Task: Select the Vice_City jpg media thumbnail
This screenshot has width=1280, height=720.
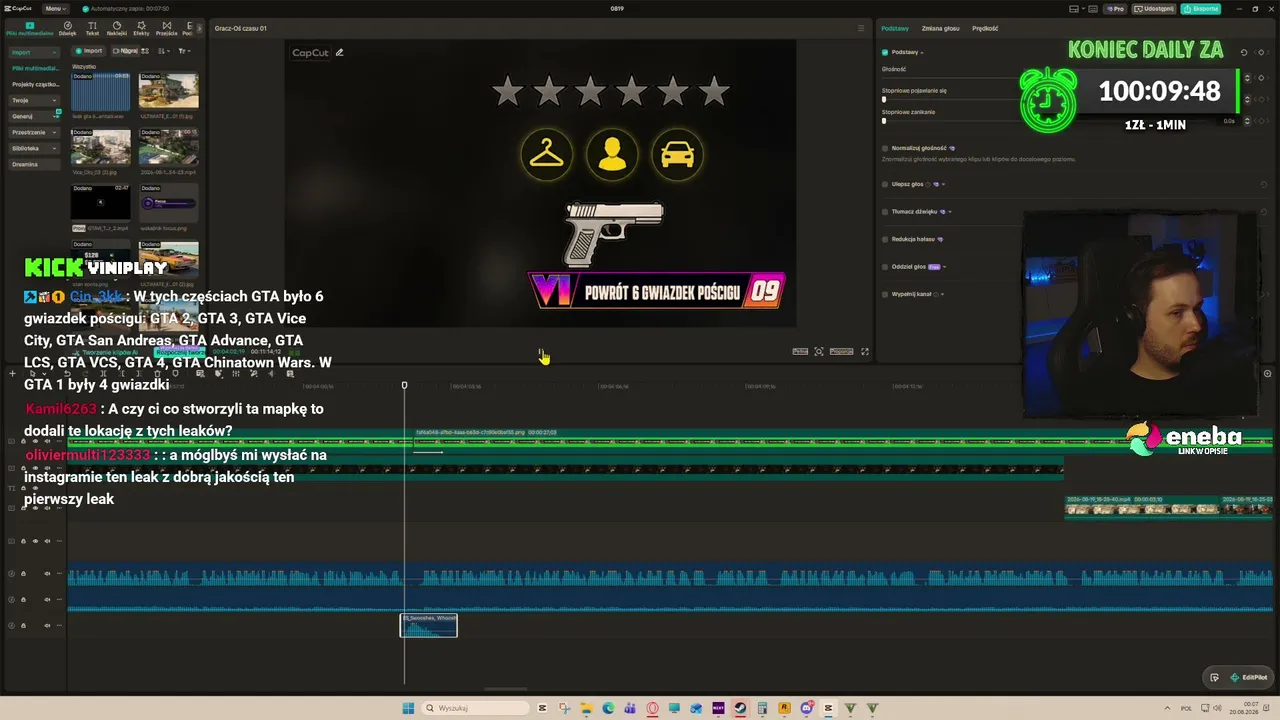Action: 100,147
